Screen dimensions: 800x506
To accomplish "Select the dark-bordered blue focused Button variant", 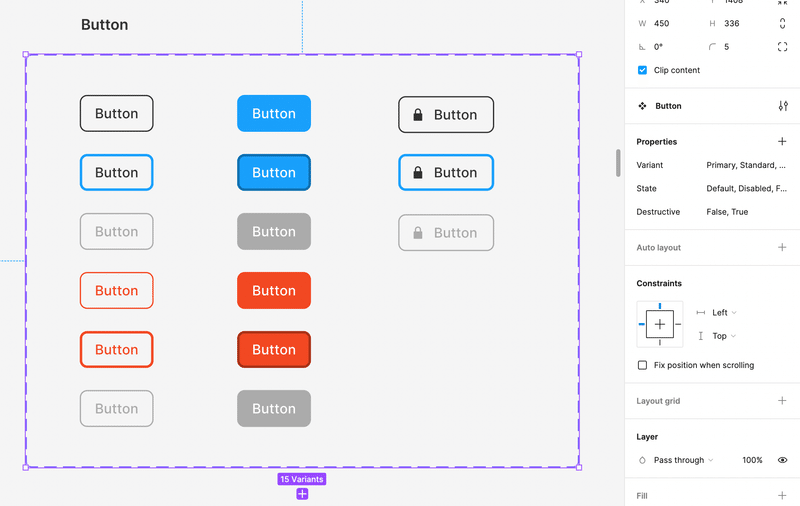I will pos(274,172).
